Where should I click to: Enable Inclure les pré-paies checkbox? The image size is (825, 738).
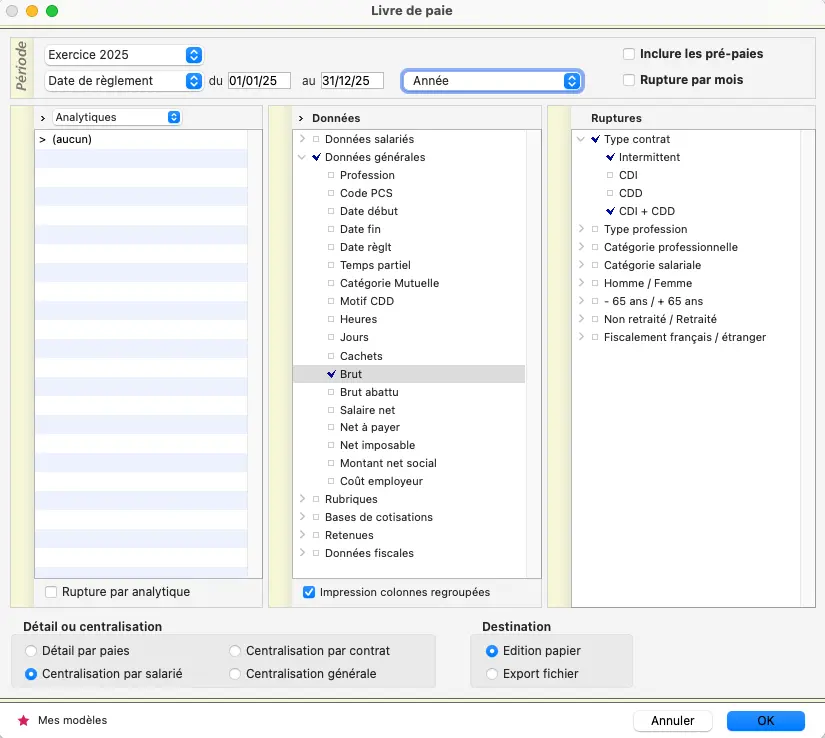pyautogui.click(x=629, y=54)
